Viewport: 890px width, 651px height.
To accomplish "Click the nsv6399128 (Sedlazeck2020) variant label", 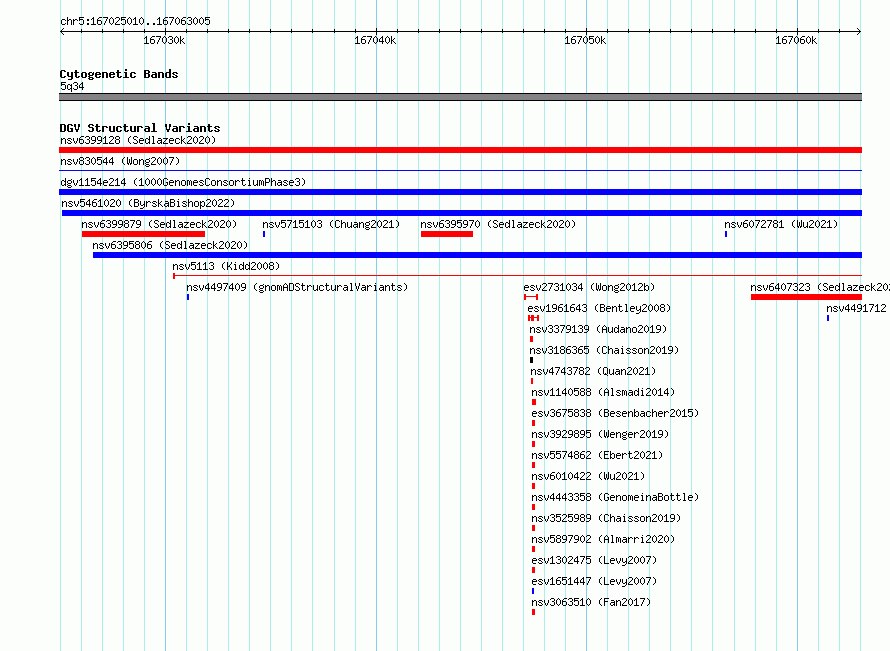I will [x=138, y=140].
